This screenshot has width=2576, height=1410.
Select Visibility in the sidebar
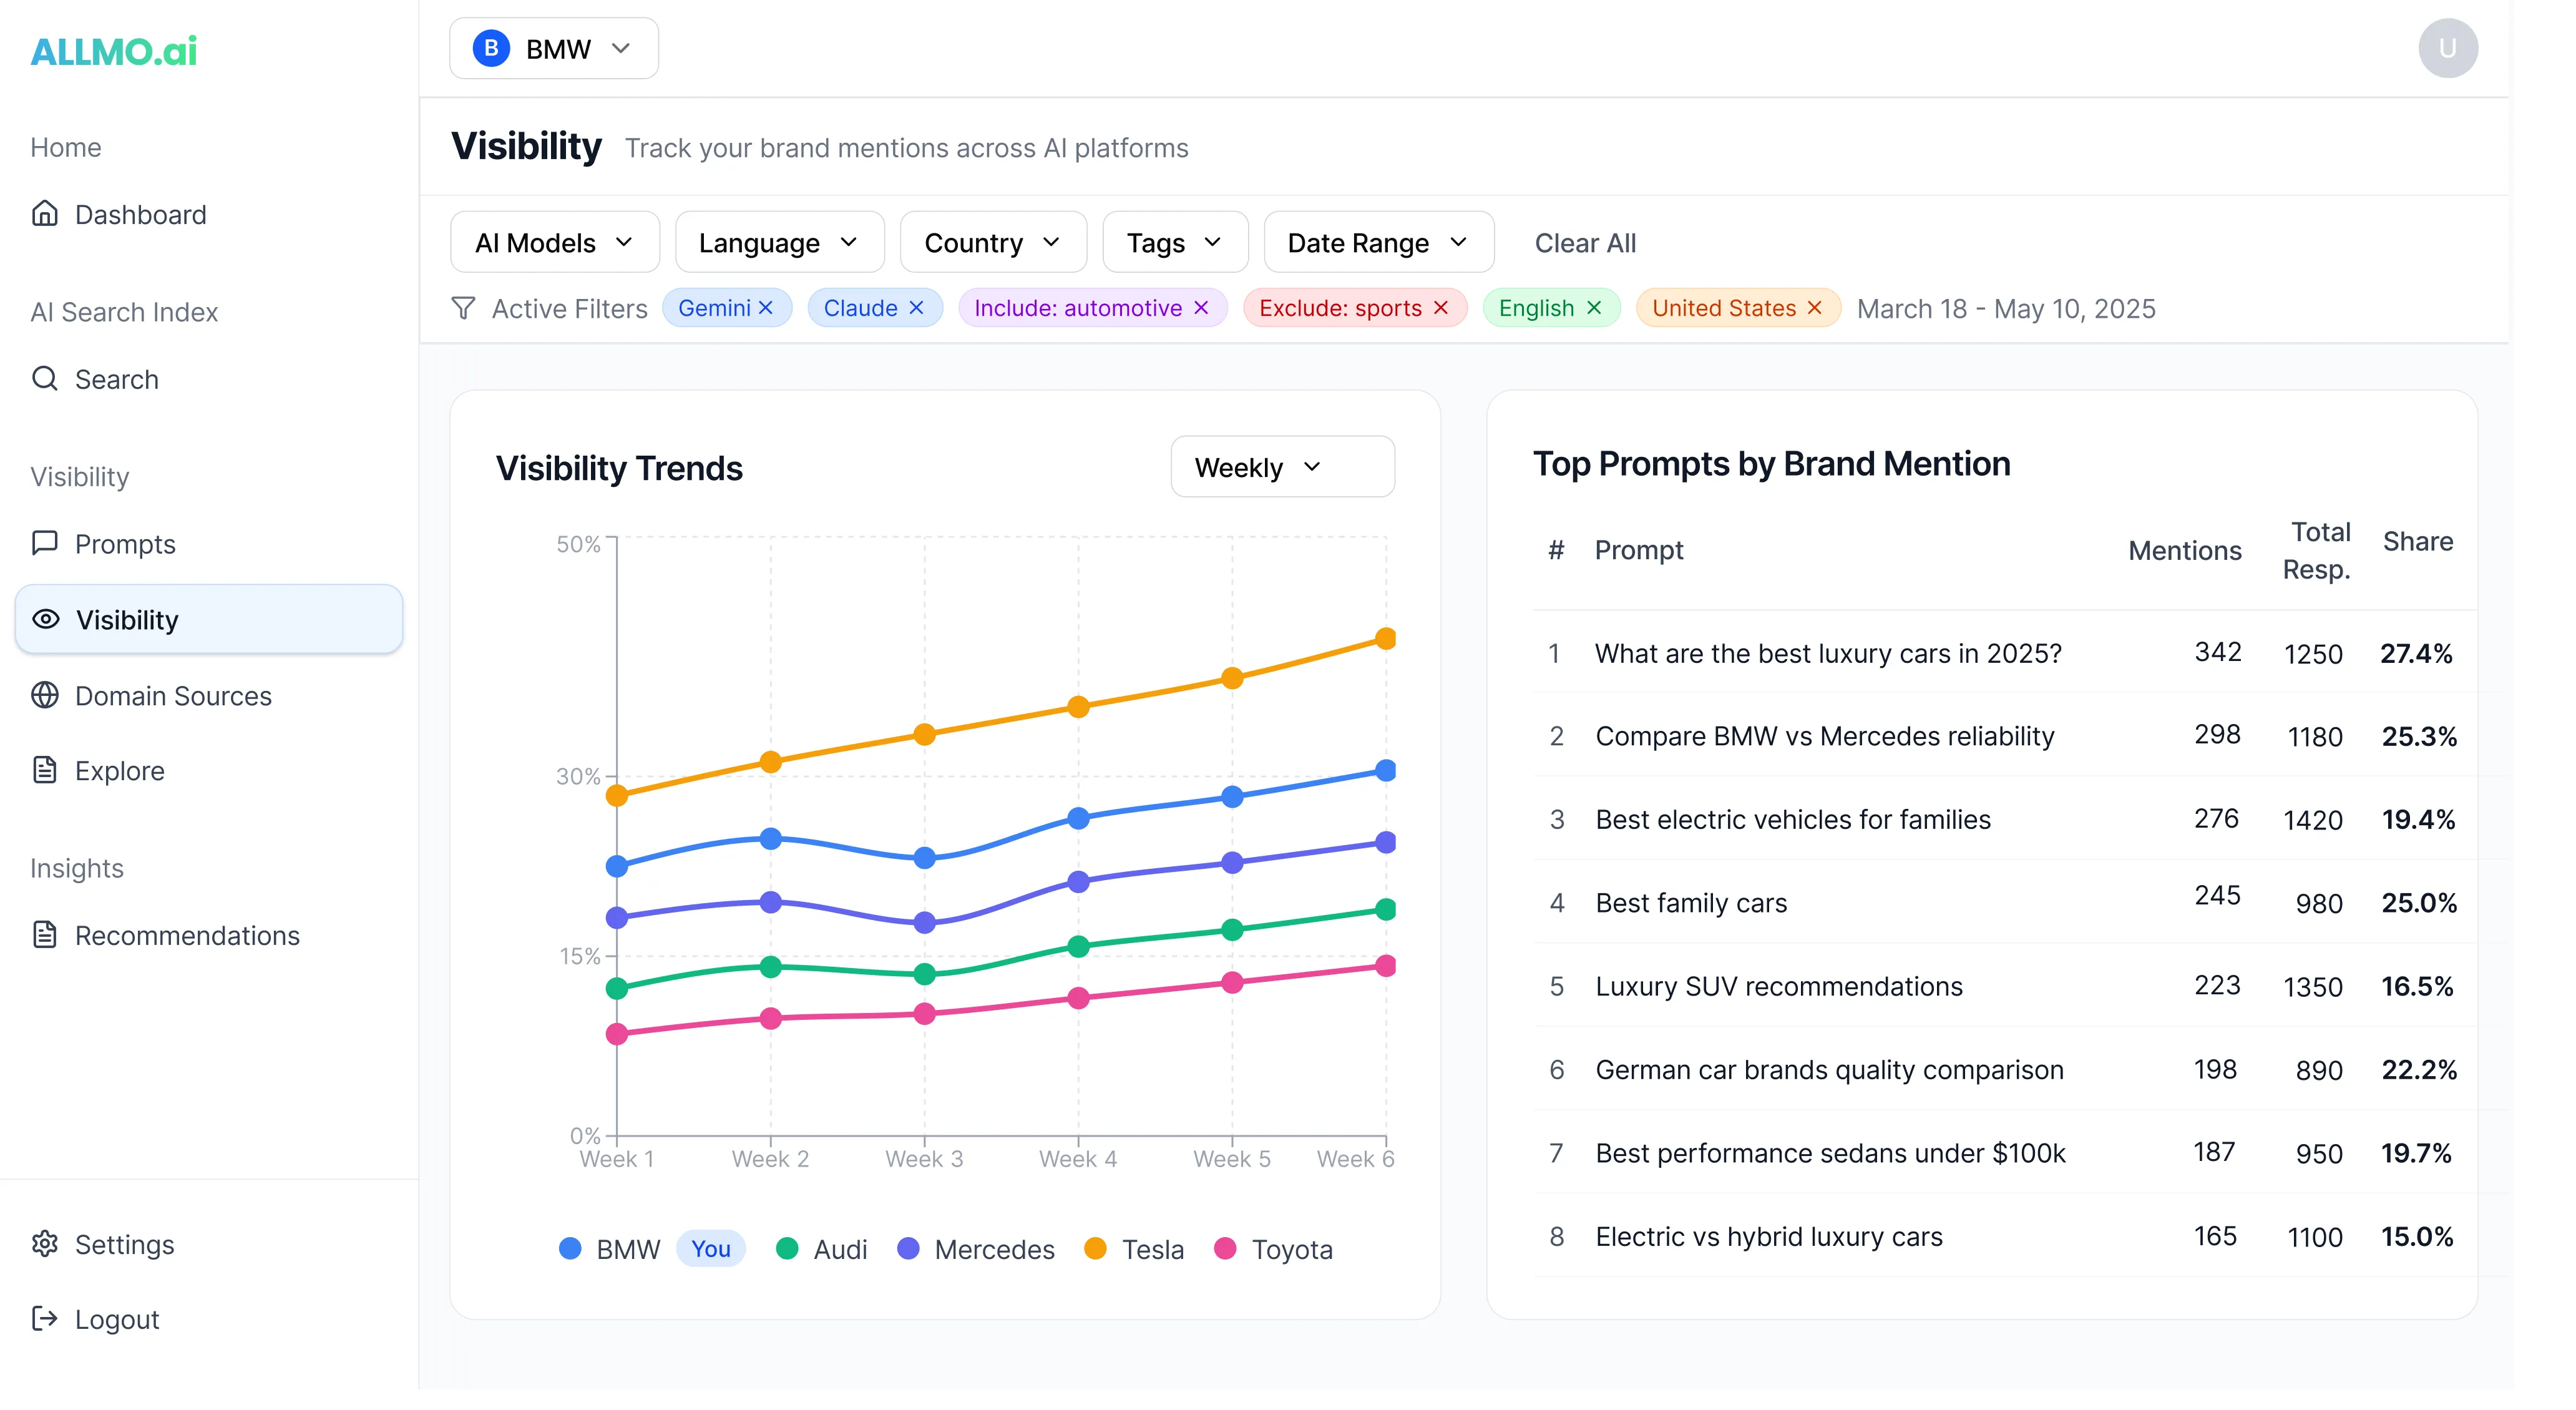click(x=209, y=619)
